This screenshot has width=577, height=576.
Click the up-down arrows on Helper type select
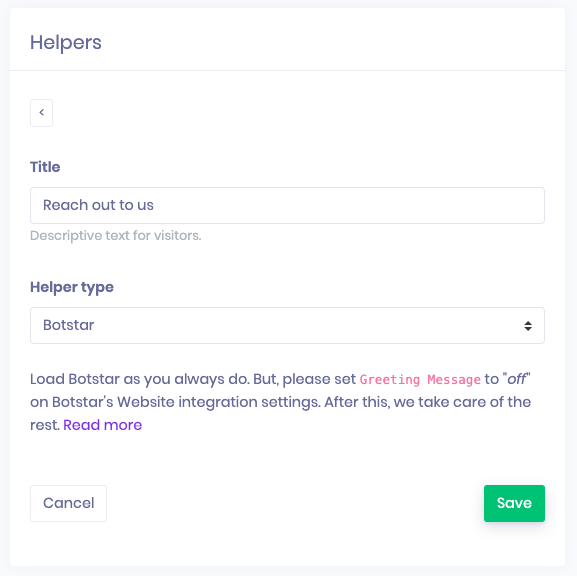point(528,326)
